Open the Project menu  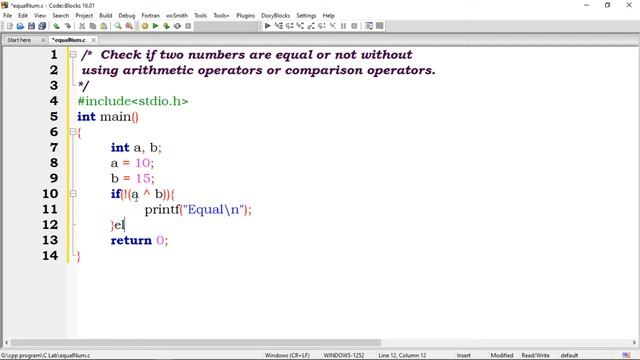[84, 16]
